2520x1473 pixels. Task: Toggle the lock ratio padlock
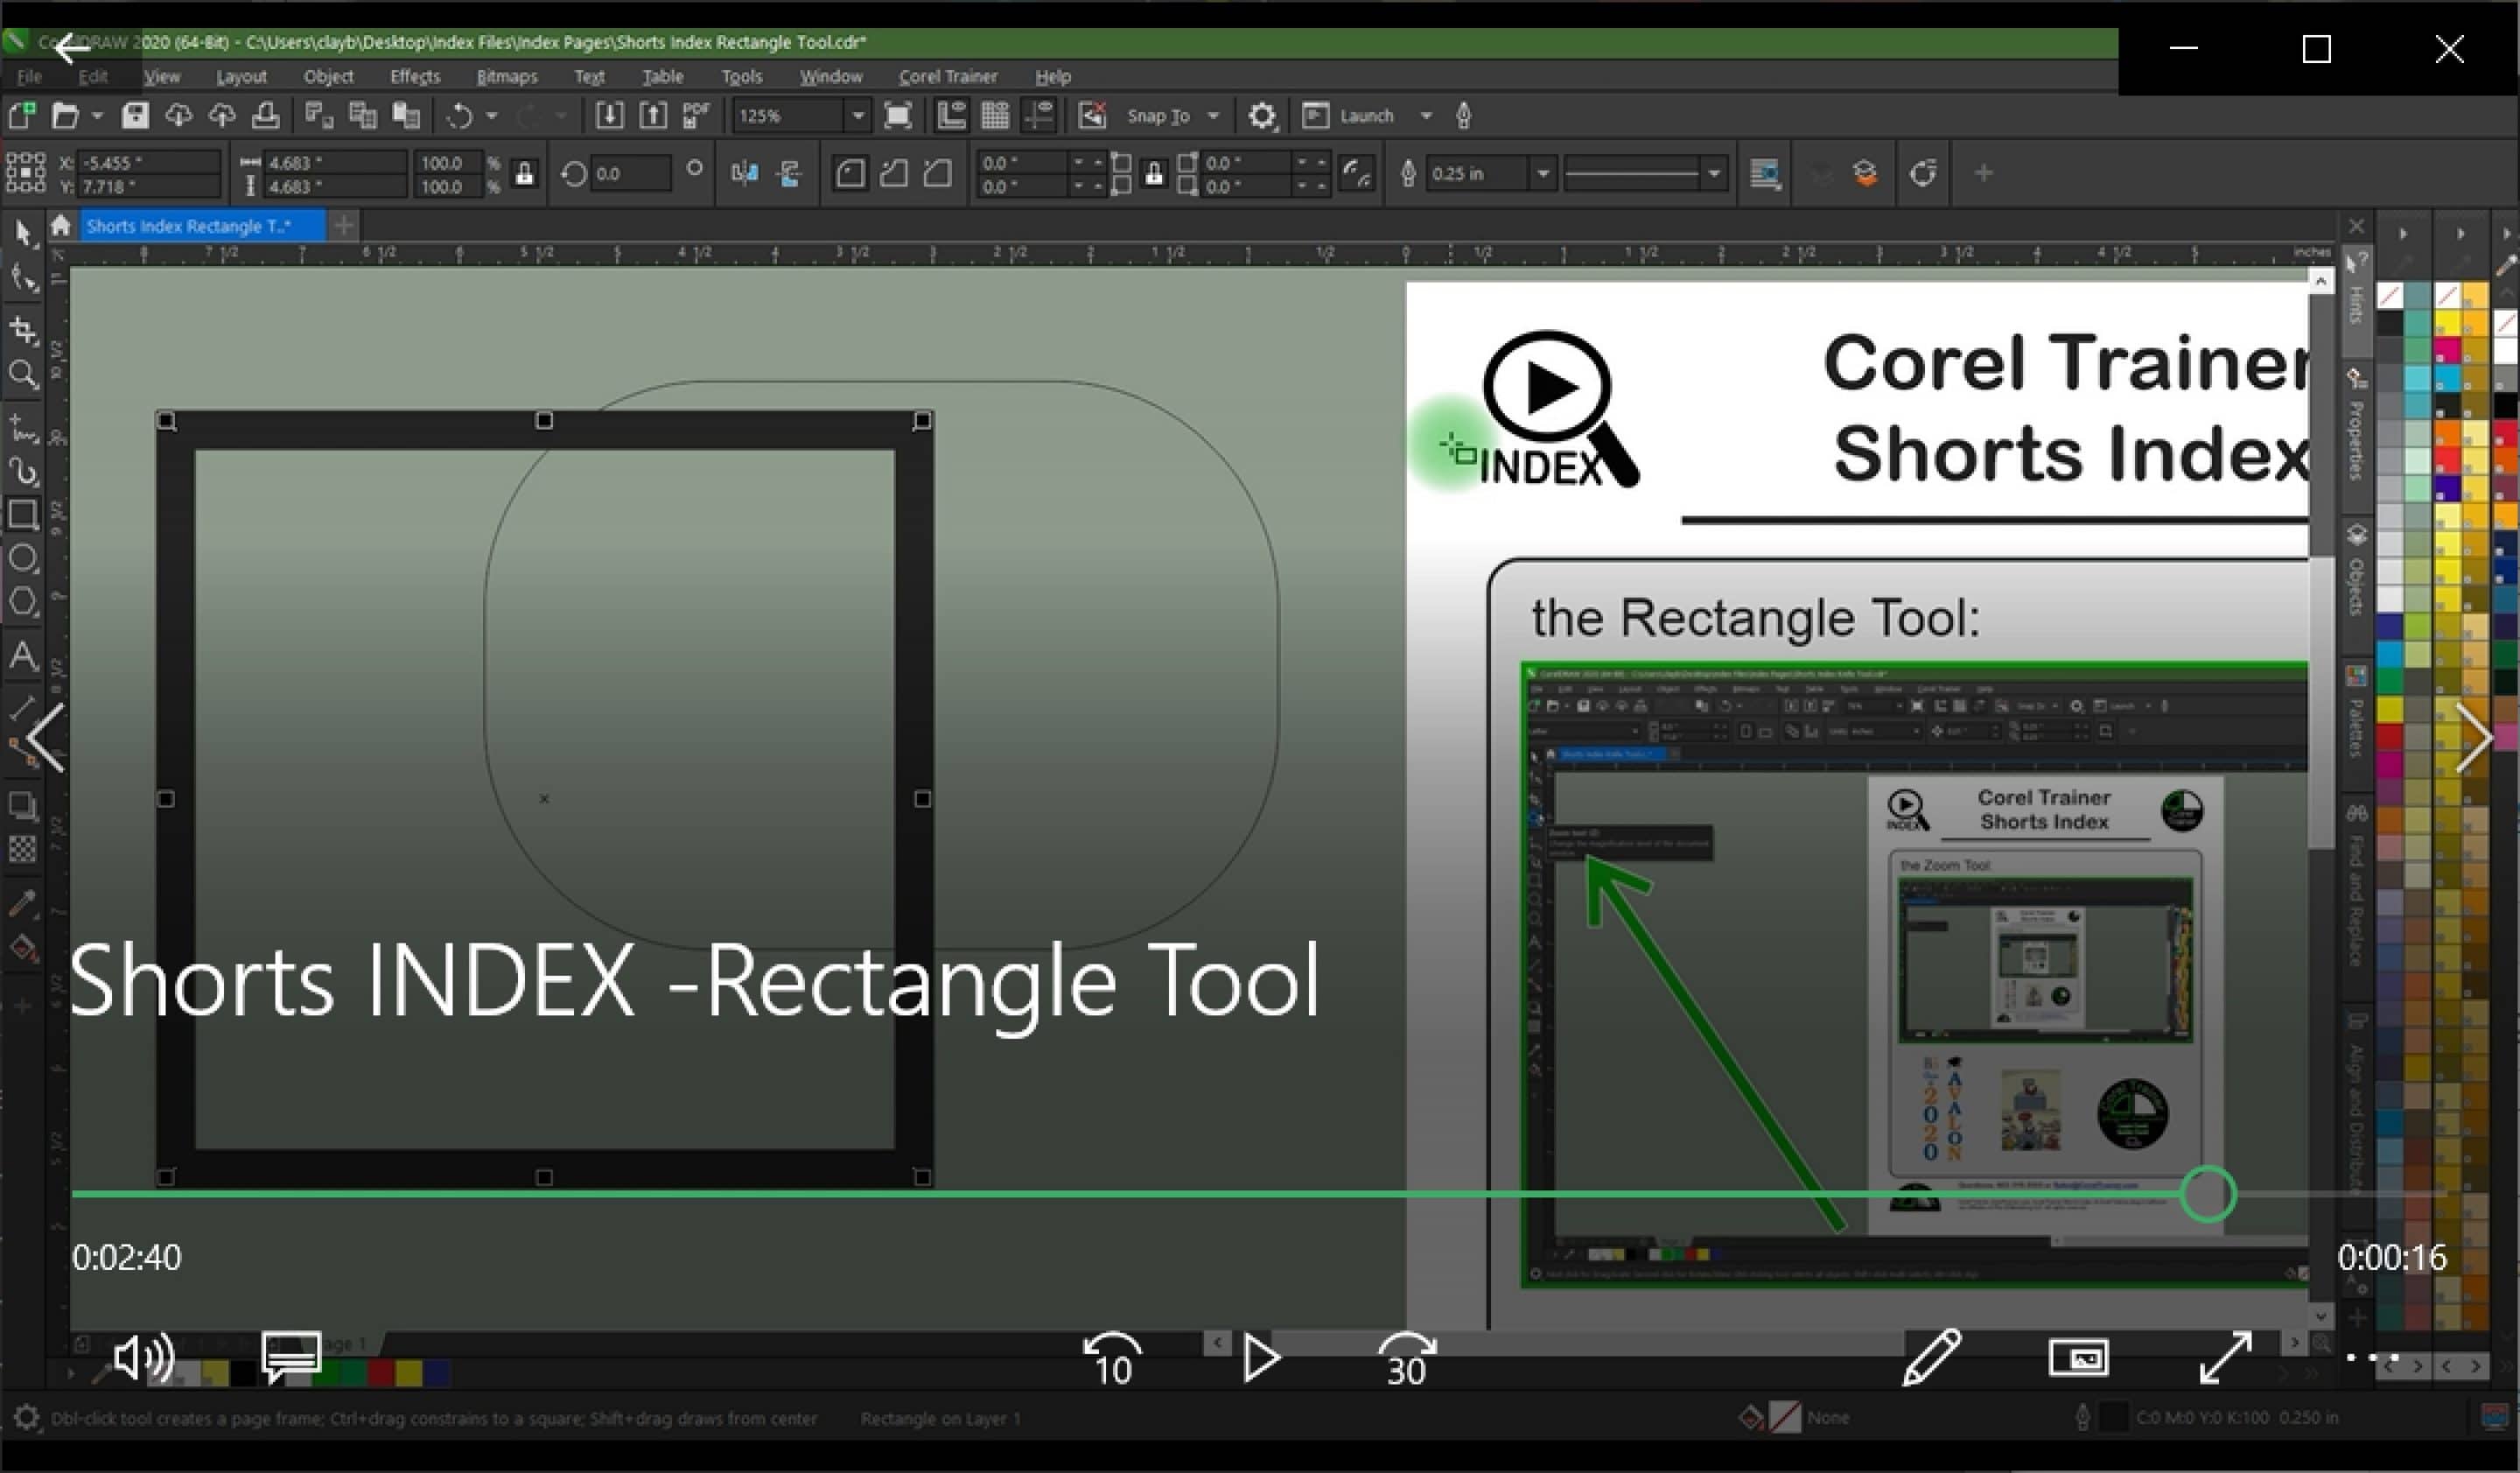(x=524, y=174)
